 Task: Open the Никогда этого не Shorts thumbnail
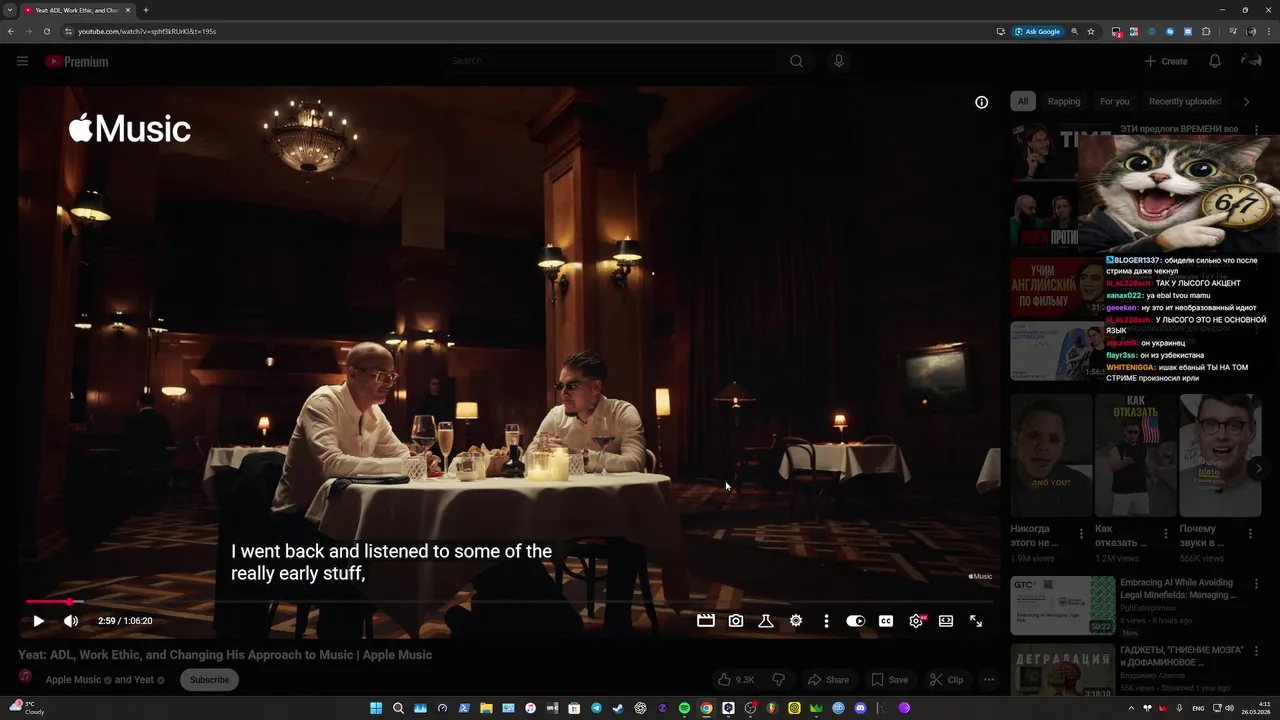coord(1051,455)
